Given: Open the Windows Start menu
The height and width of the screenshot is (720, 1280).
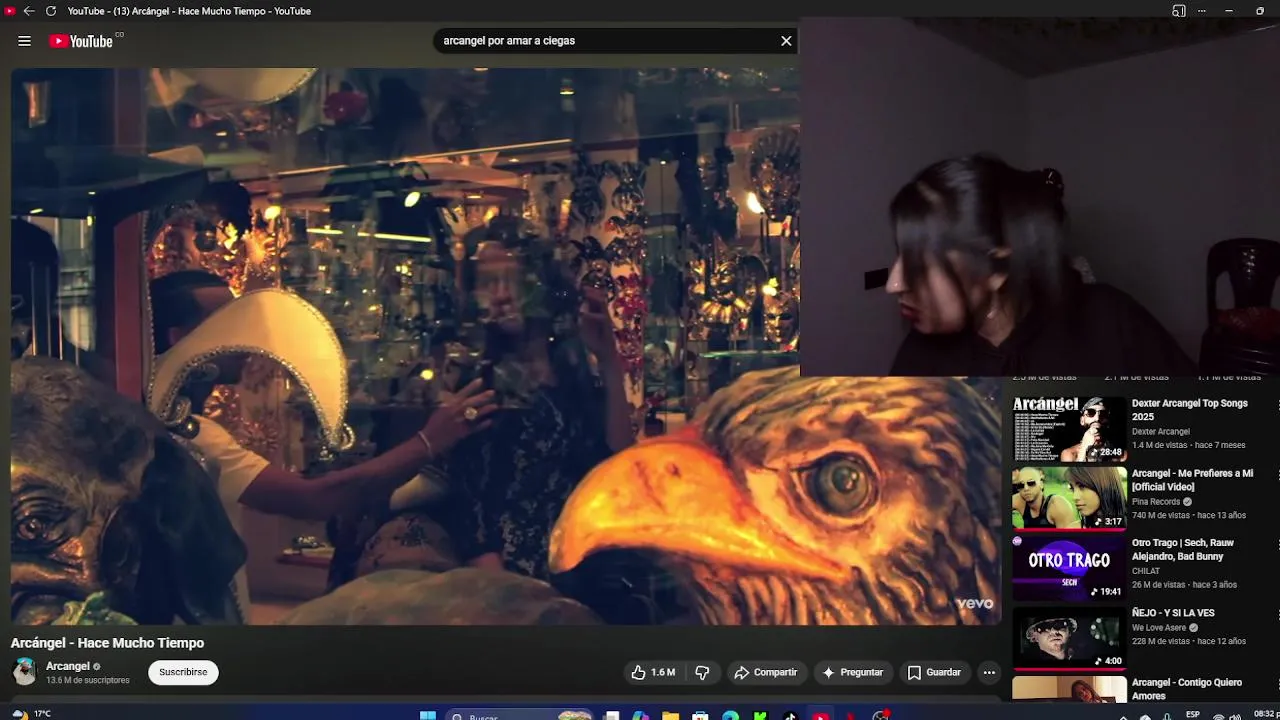Looking at the screenshot, I should 428,715.
